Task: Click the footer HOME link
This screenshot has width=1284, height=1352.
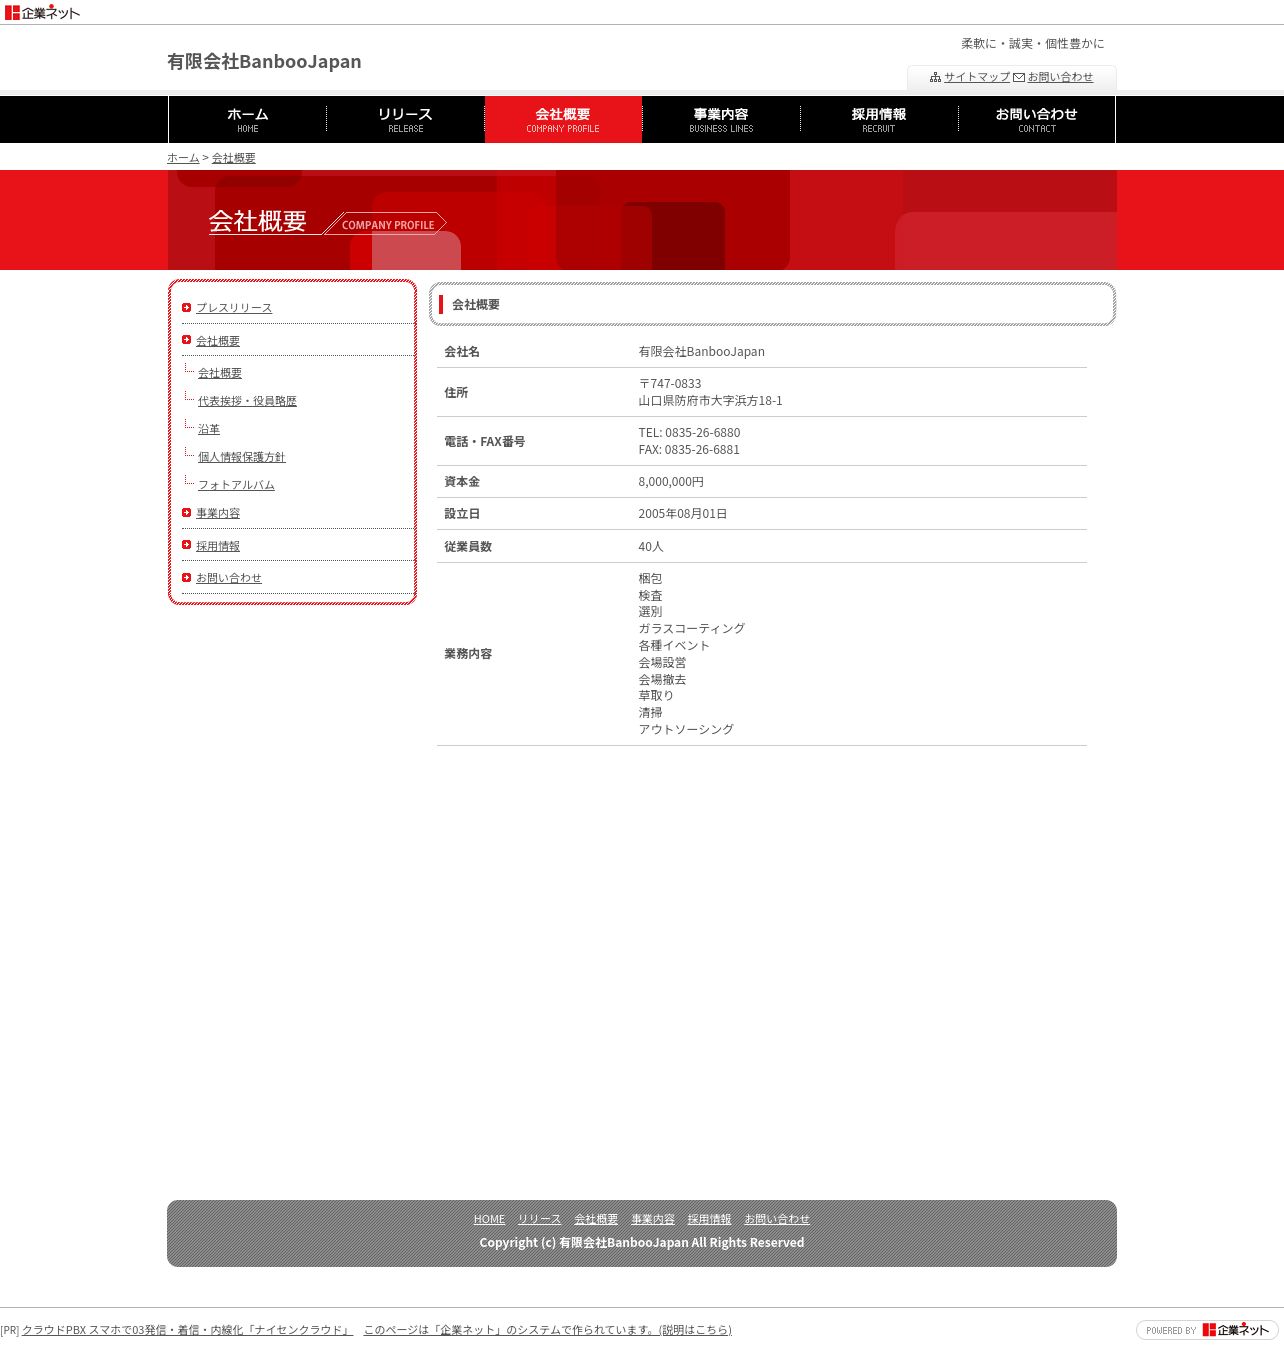Action: (x=489, y=1219)
